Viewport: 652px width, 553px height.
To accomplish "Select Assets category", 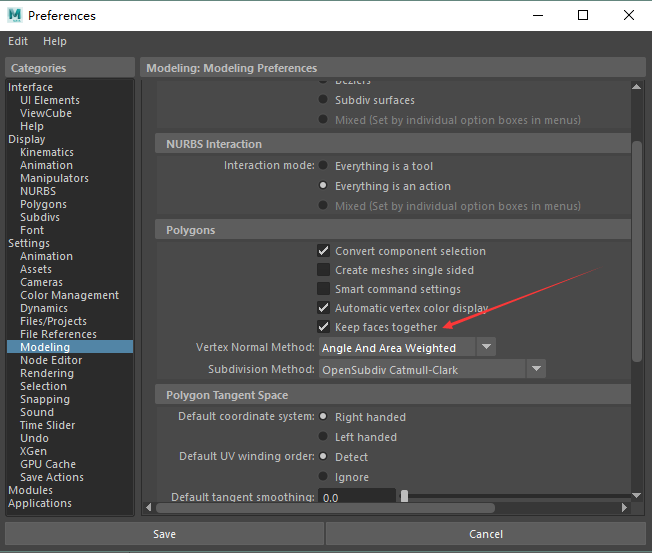I will click(36, 269).
